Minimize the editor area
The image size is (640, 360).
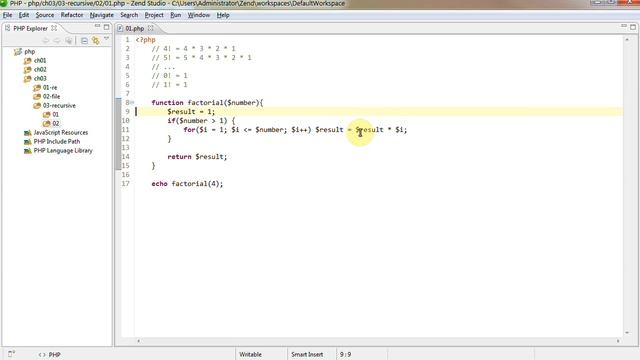pyautogui.click(x=624, y=26)
